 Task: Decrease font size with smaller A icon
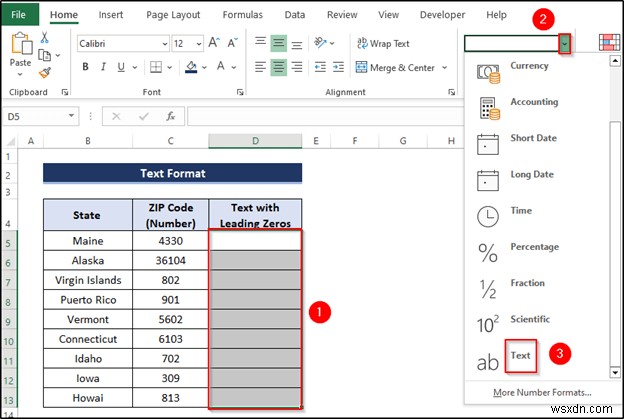click(x=232, y=43)
